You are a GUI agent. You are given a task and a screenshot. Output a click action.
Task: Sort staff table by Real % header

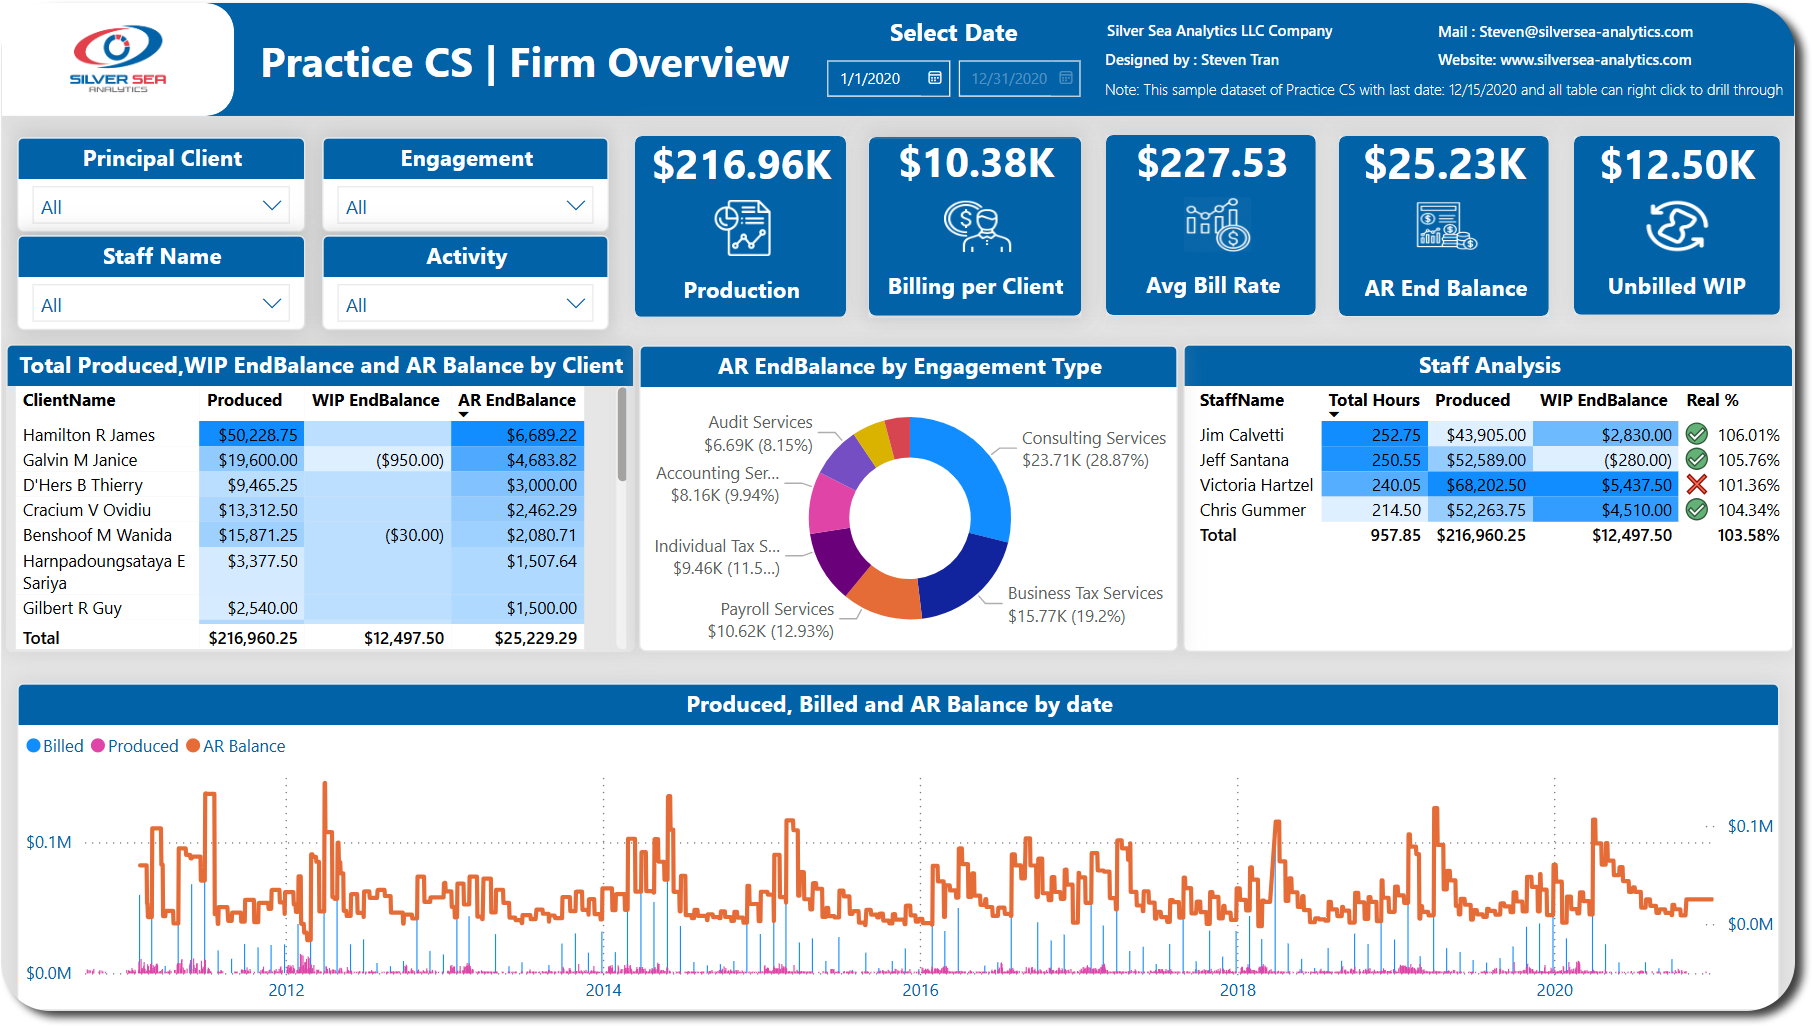click(x=1713, y=400)
